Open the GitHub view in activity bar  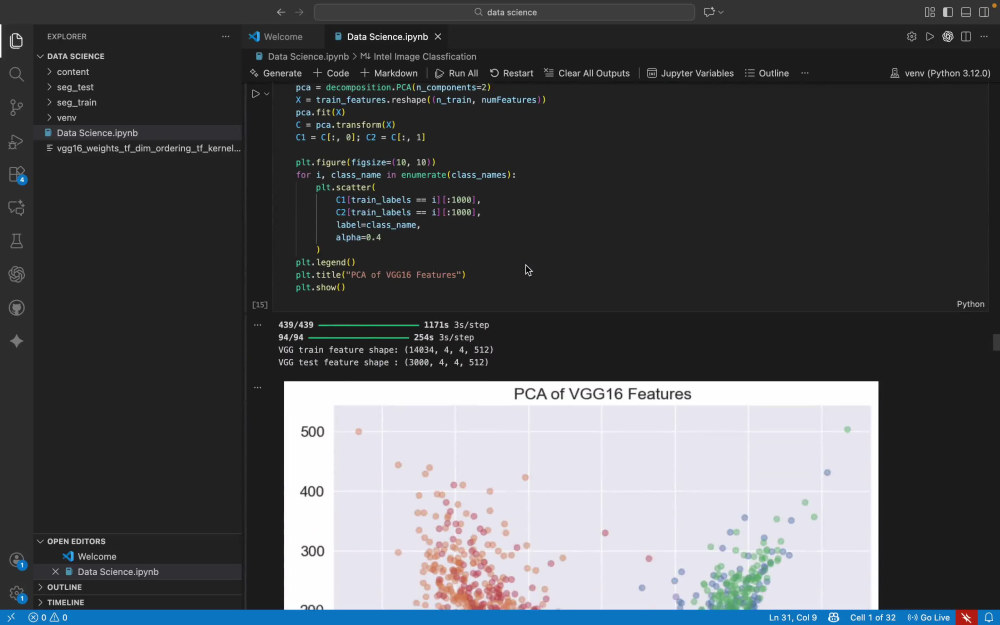(x=17, y=308)
